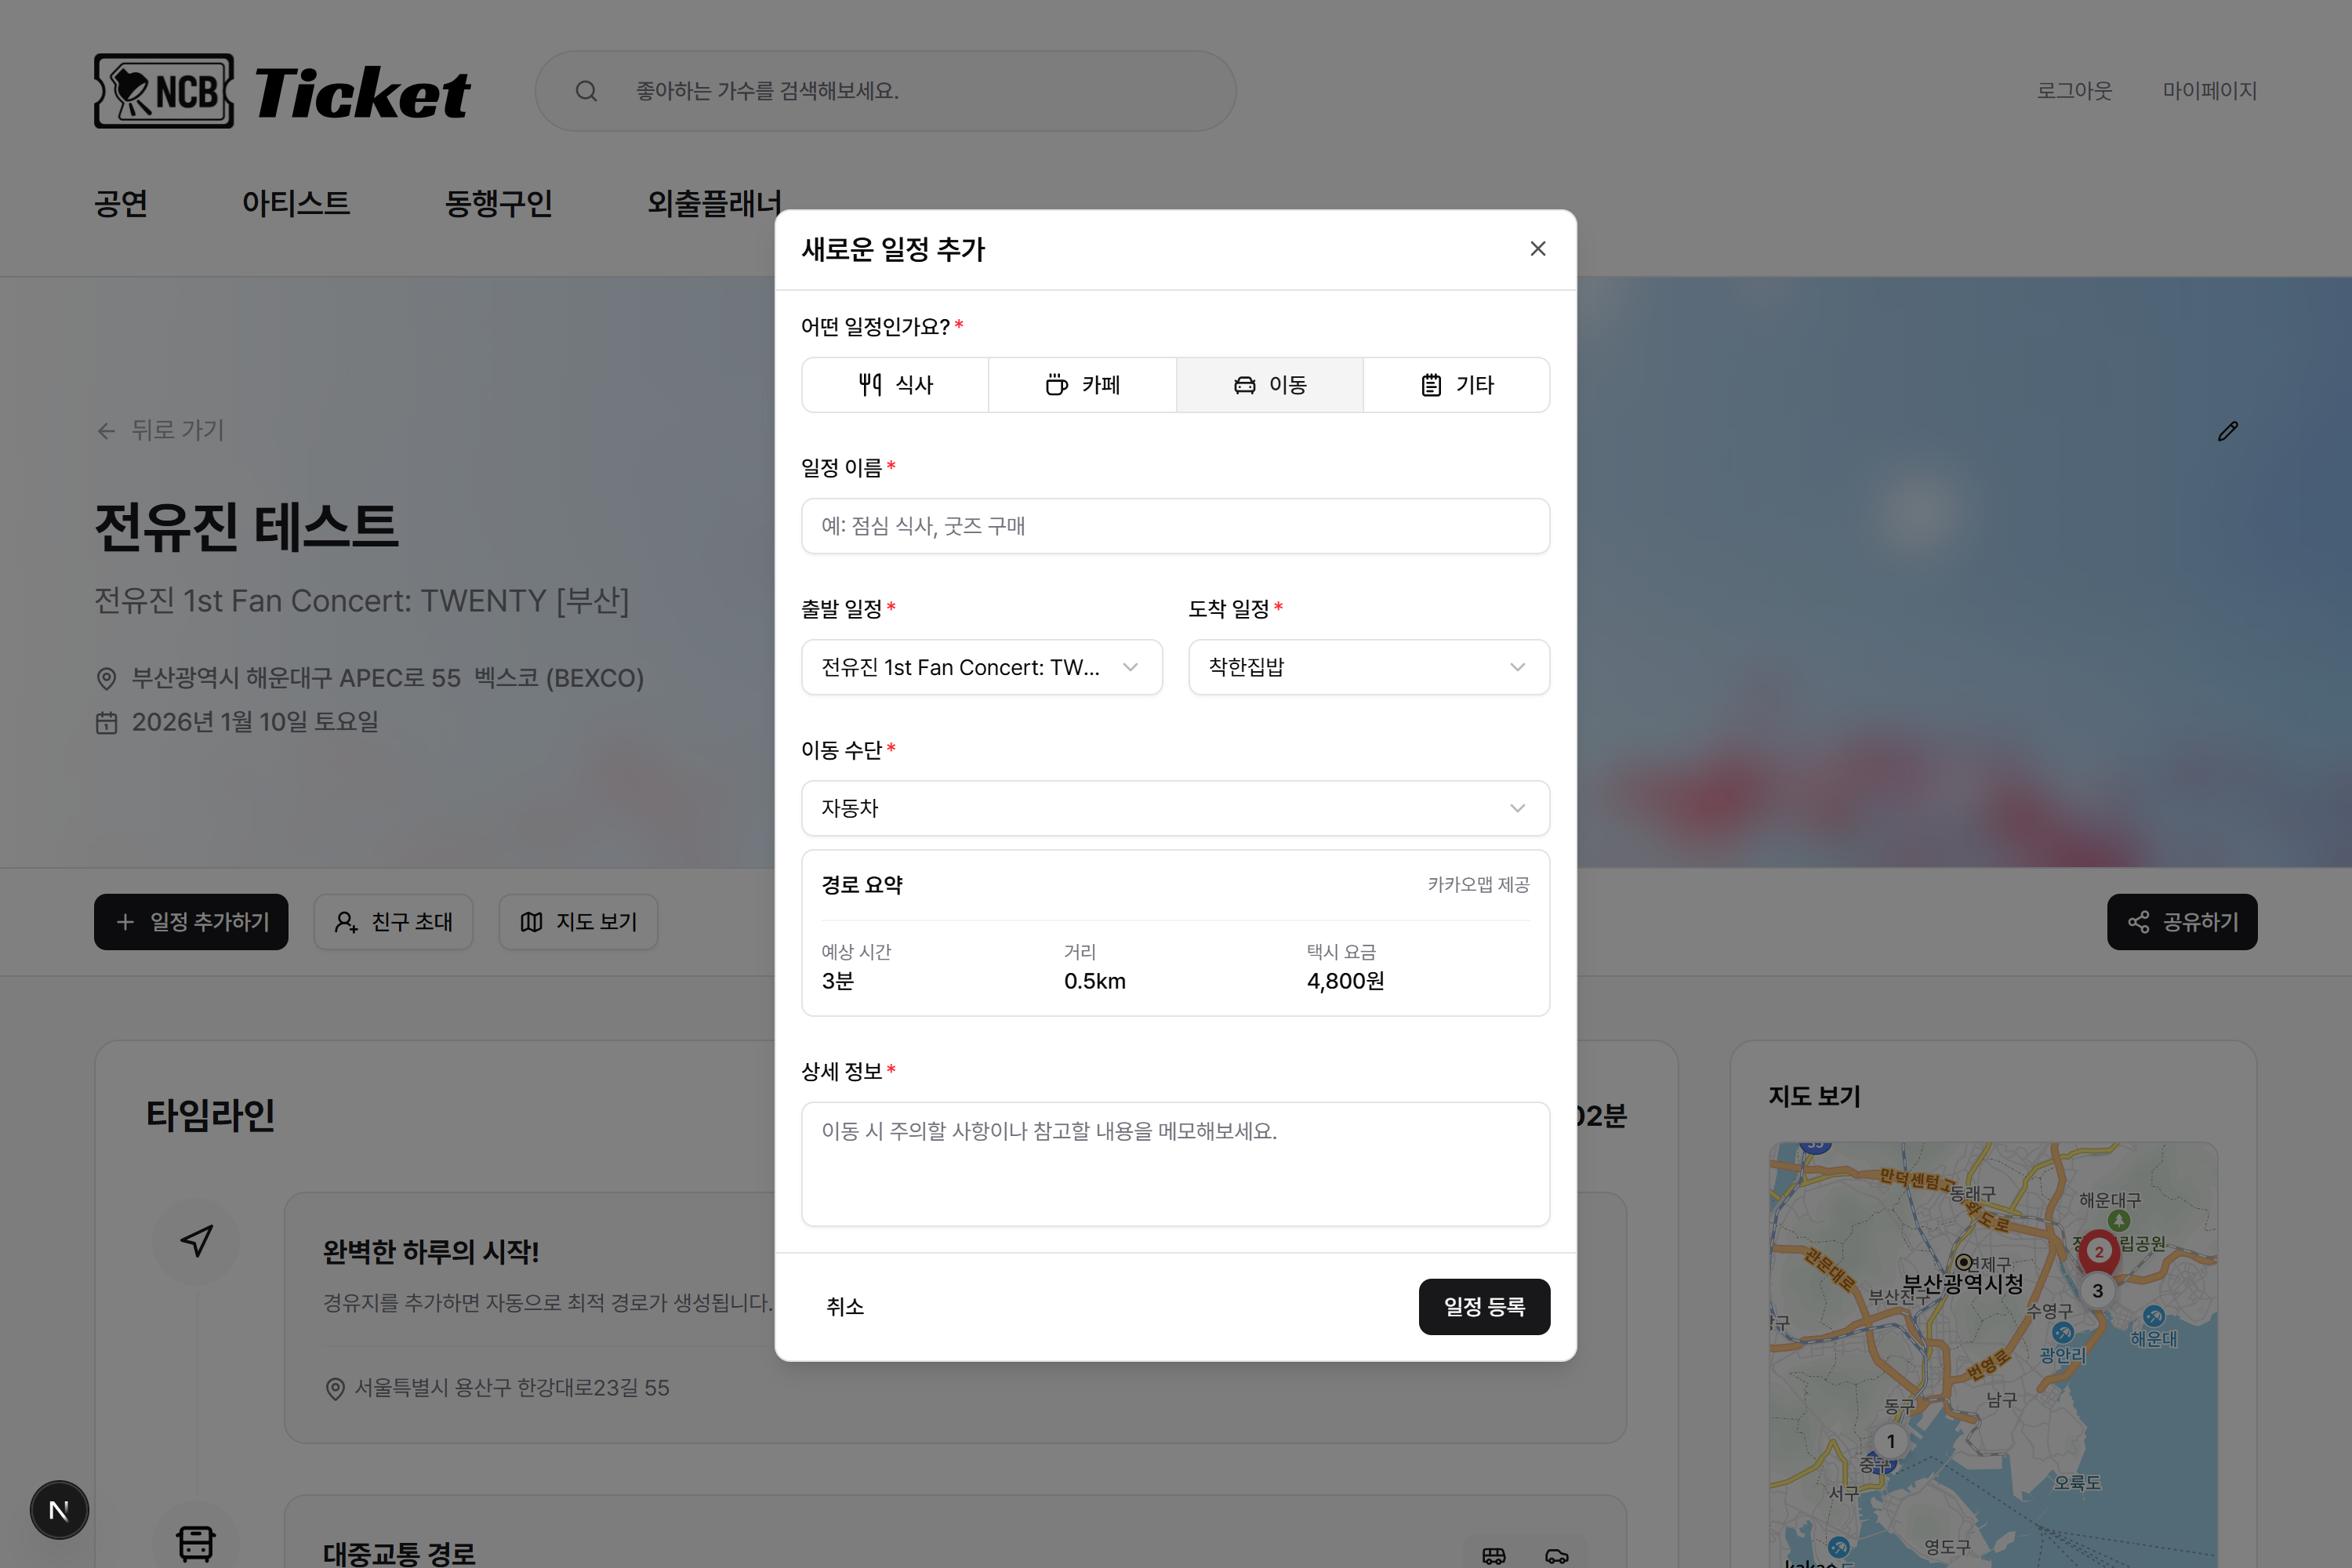
Task: Go to 마이페이지
Action: pyautogui.click(x=2210, y=91)
